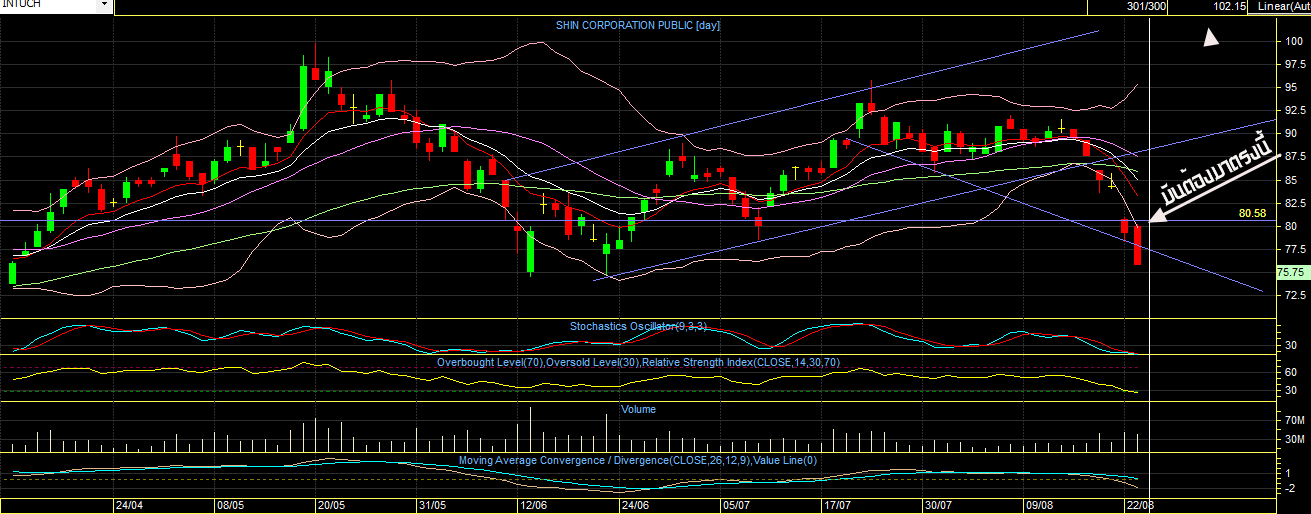Click the 08/05 date on the time axis

tap(231, 505)
